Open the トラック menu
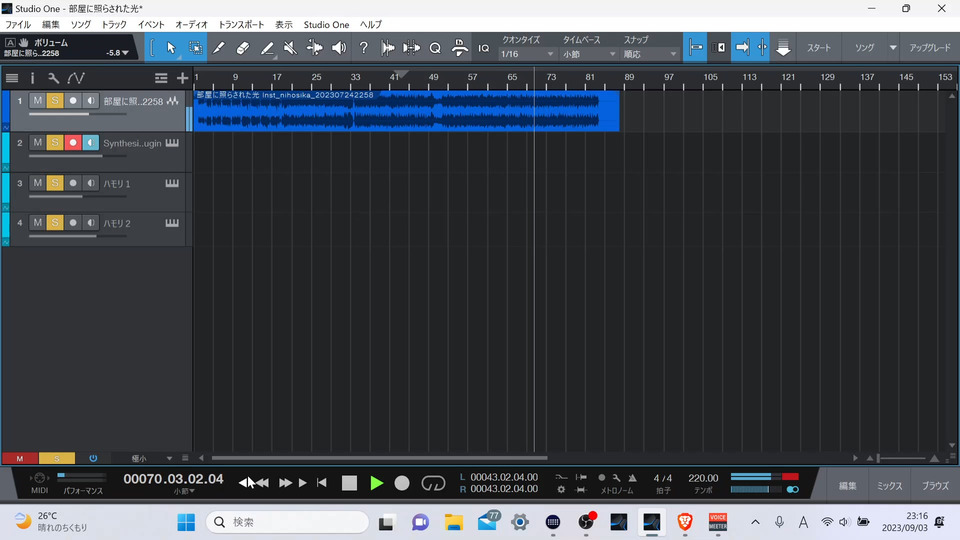 click(x=114, y=24)
